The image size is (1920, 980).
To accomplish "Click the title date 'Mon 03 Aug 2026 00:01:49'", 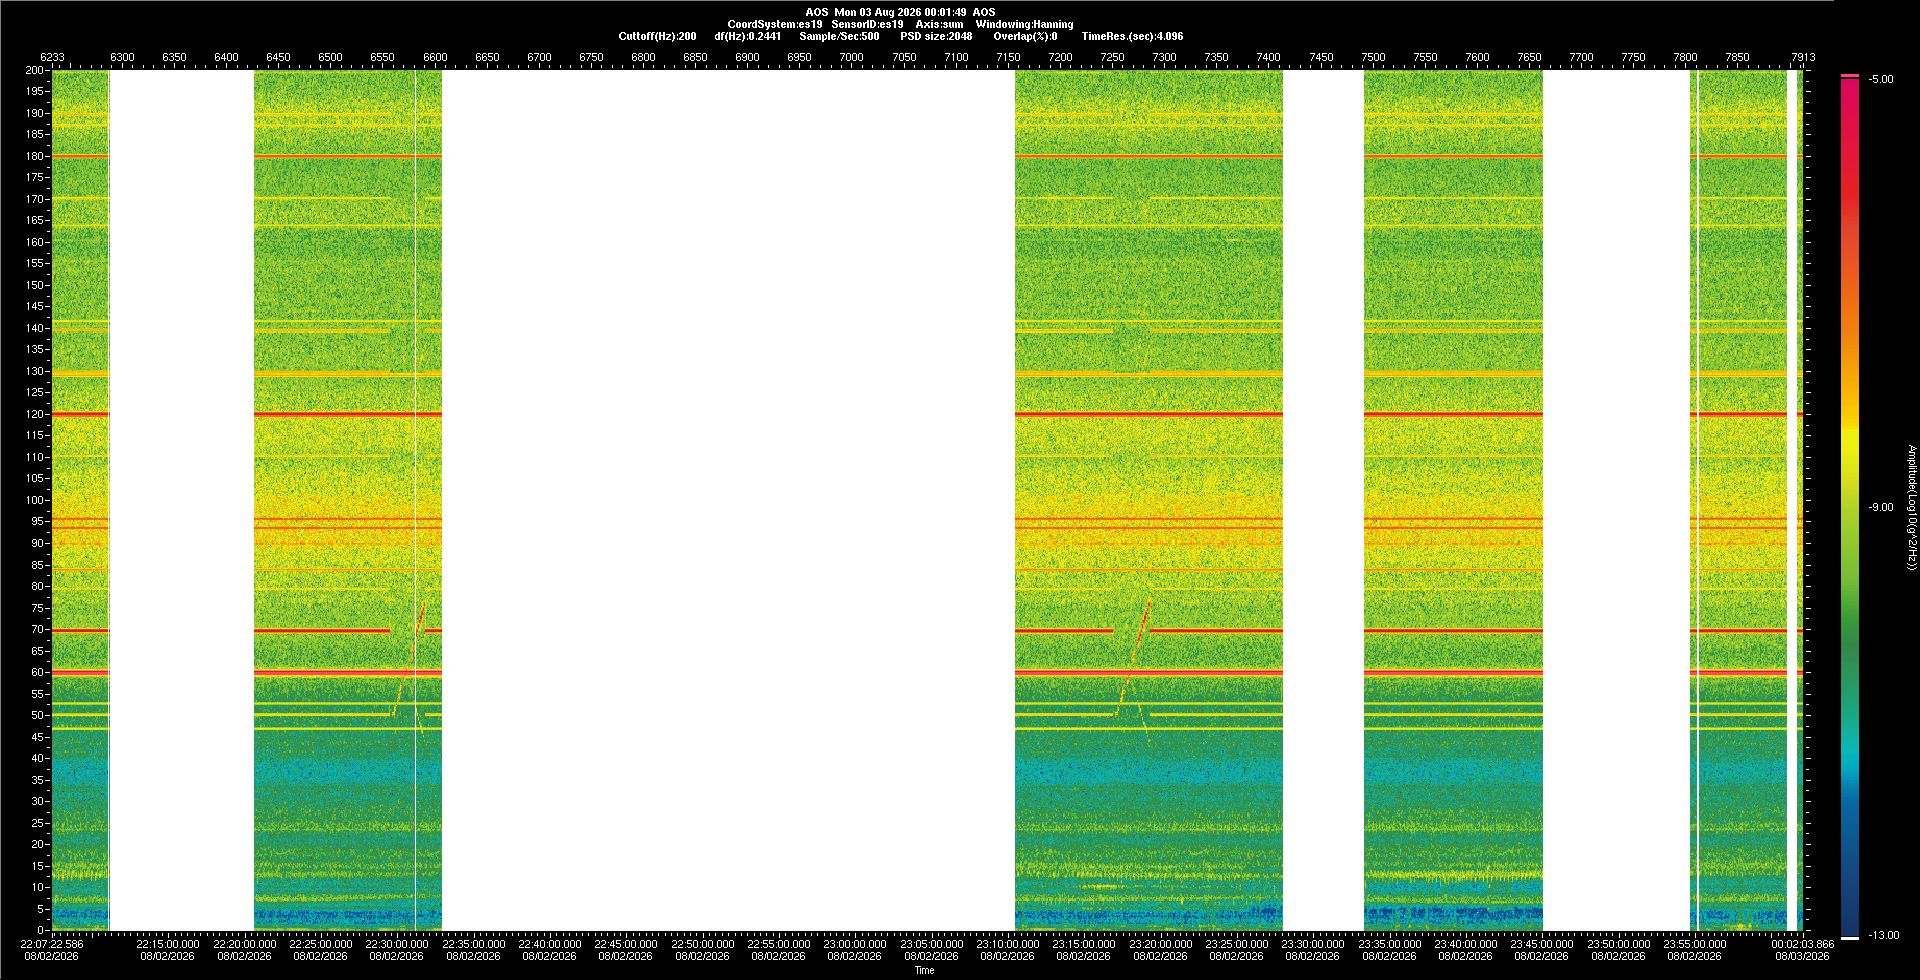I will point(900,12).
